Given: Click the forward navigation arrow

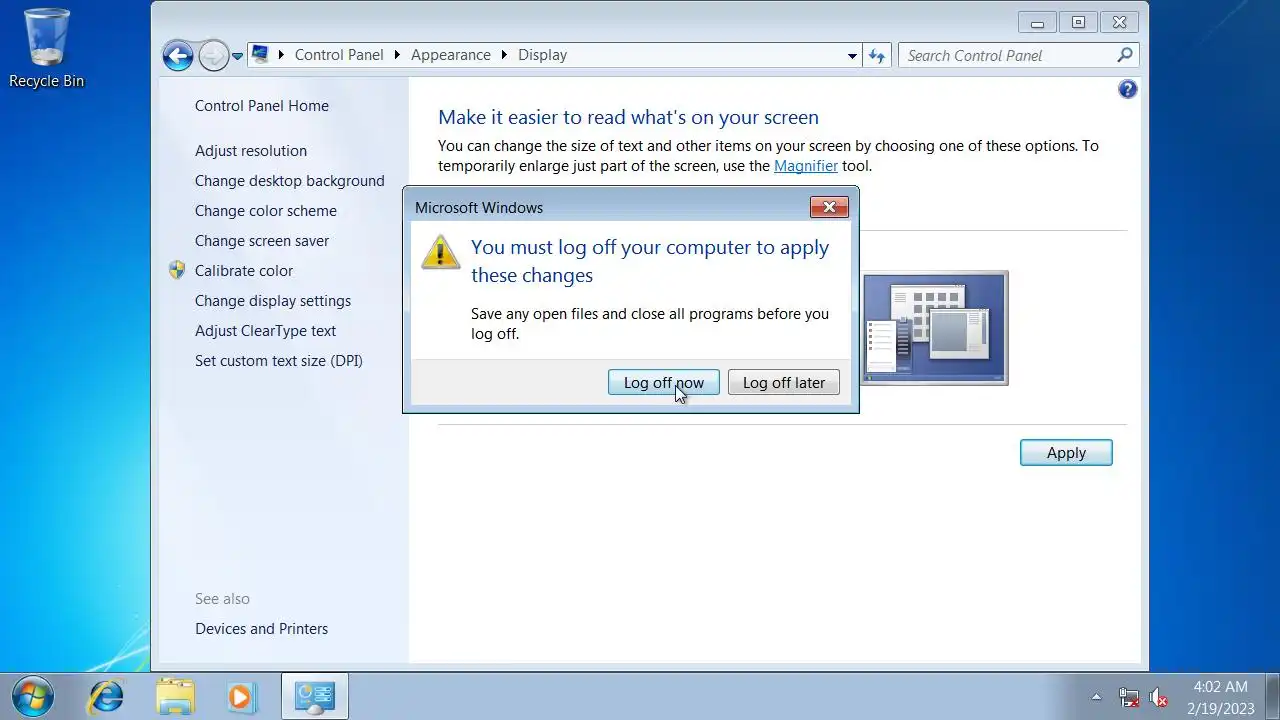Looking at the screenshot, I should [x=213, y=56].
